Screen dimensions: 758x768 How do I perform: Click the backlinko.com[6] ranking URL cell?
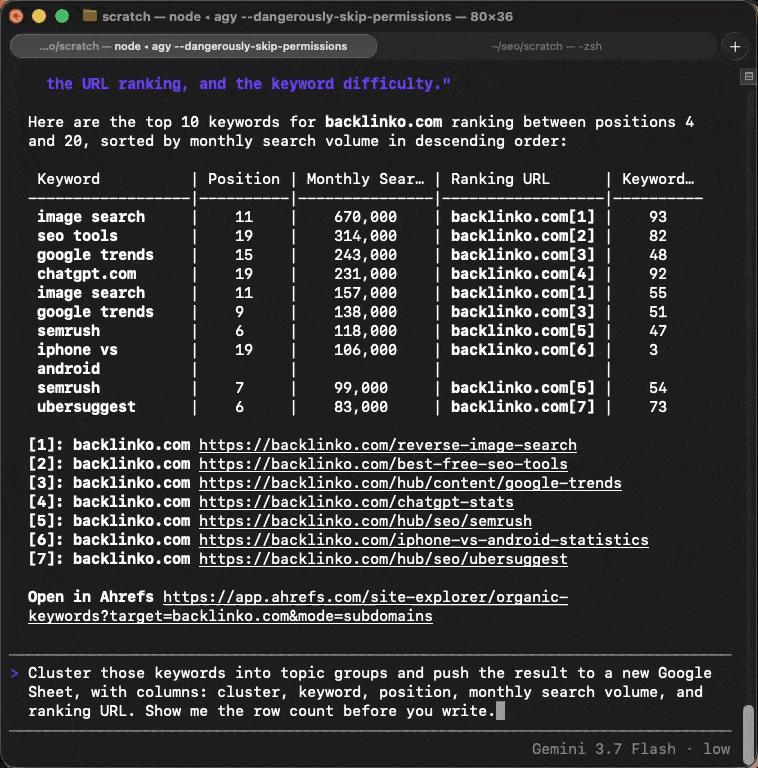pyautogui.click(x=522, y=350)
